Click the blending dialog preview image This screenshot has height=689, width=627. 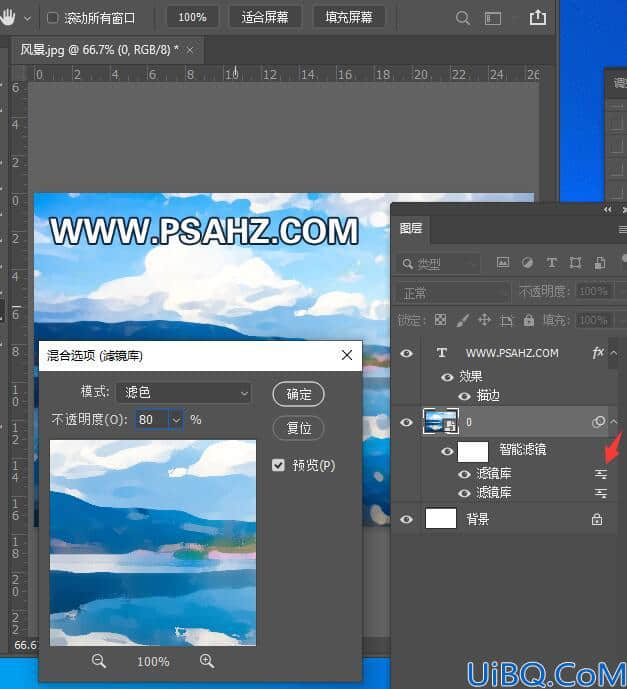click(x=153, y=543)
